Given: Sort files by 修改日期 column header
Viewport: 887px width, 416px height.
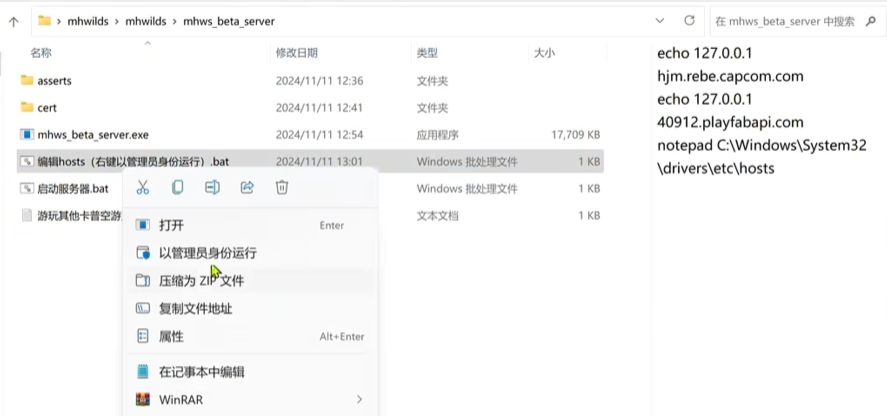Looking at the screenshot, I should [x=297, y=52].
